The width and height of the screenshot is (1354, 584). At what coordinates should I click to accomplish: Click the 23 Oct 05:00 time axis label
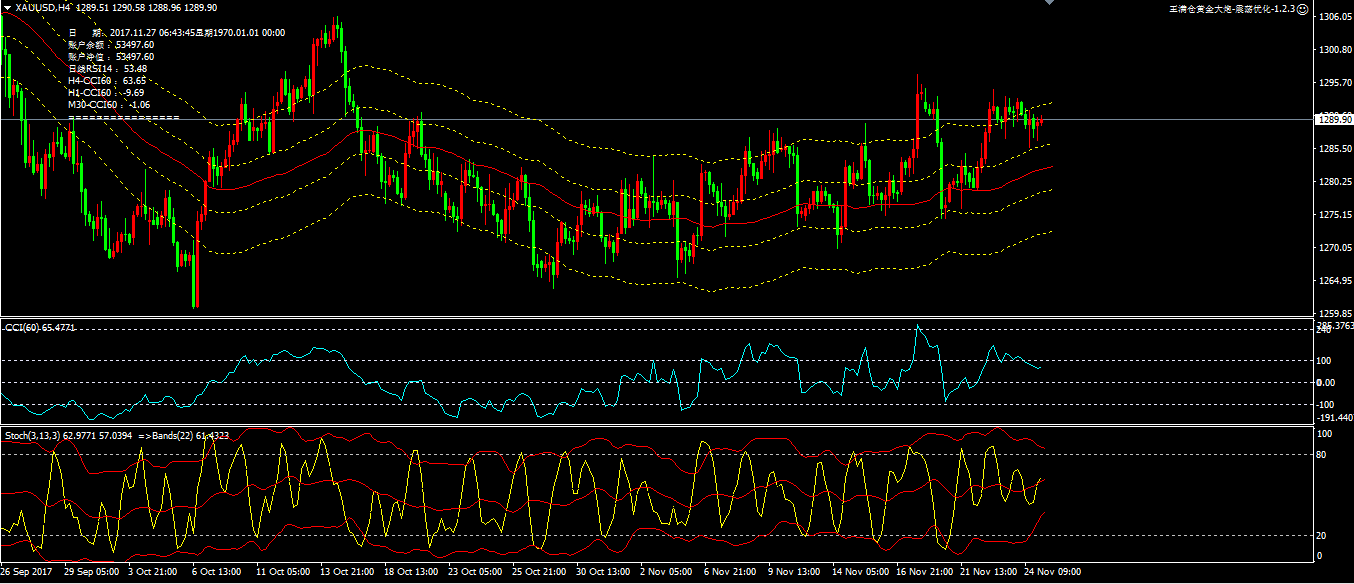473,572
